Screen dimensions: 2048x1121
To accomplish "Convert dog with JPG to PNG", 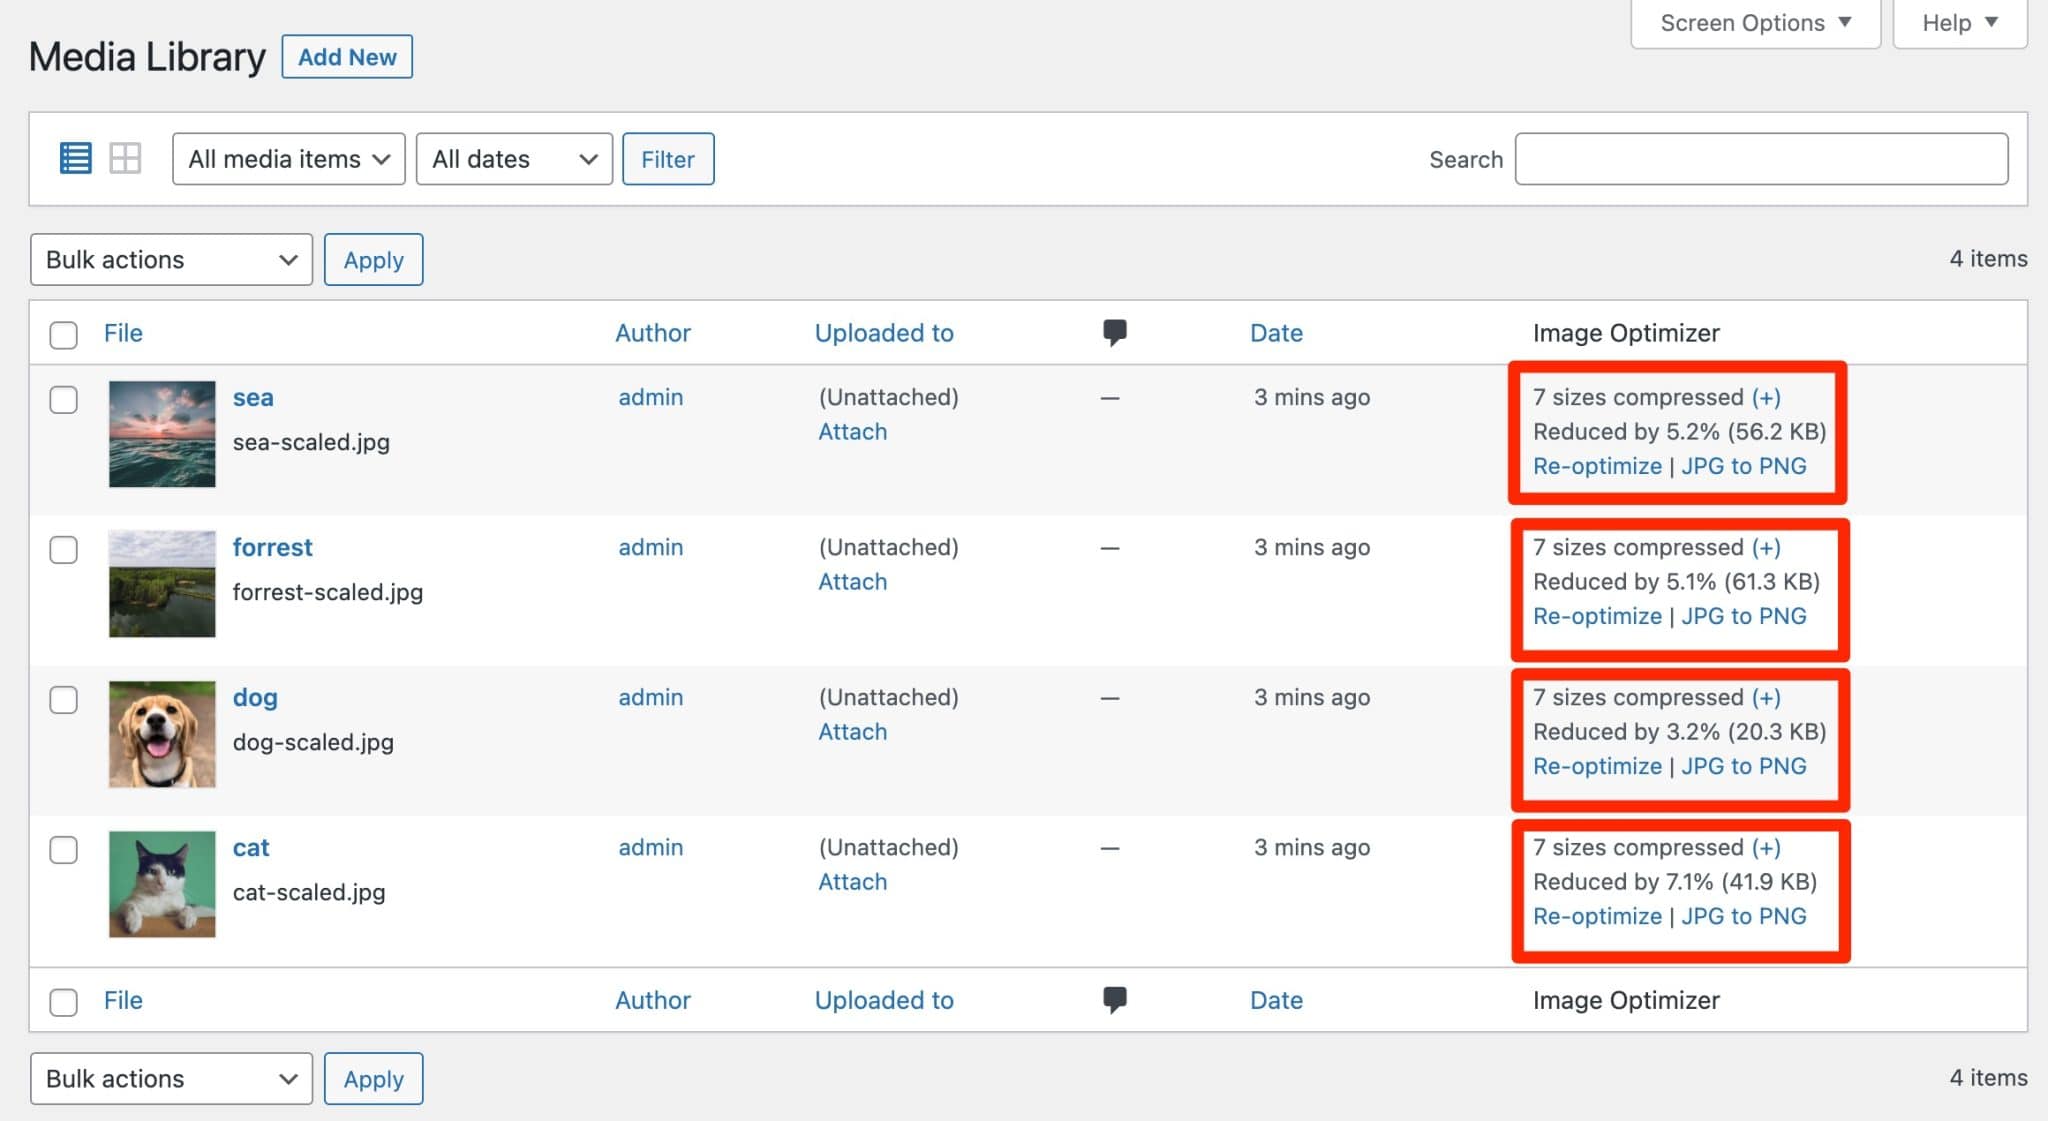I will pos(1744,766).
